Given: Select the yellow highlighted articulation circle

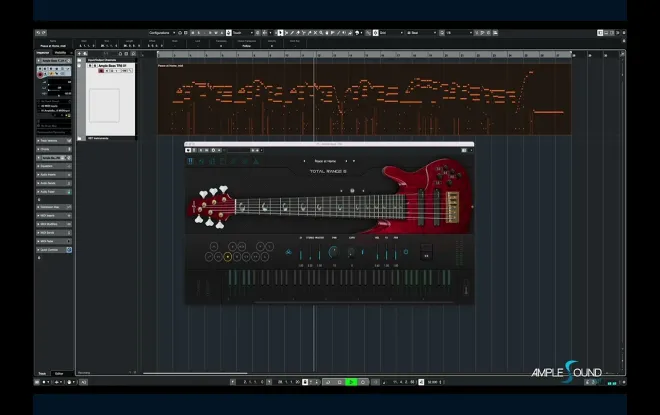Looking at the screenshot, I should coord(227,256).
